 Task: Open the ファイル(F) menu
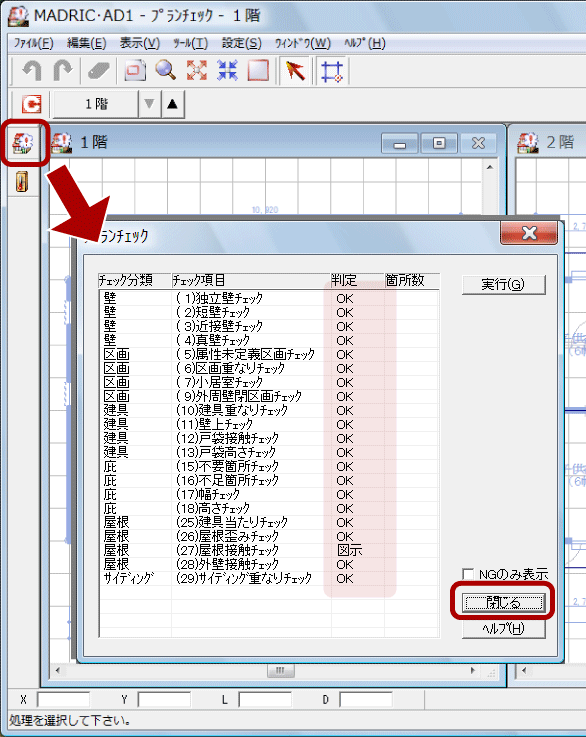point(33,43)
